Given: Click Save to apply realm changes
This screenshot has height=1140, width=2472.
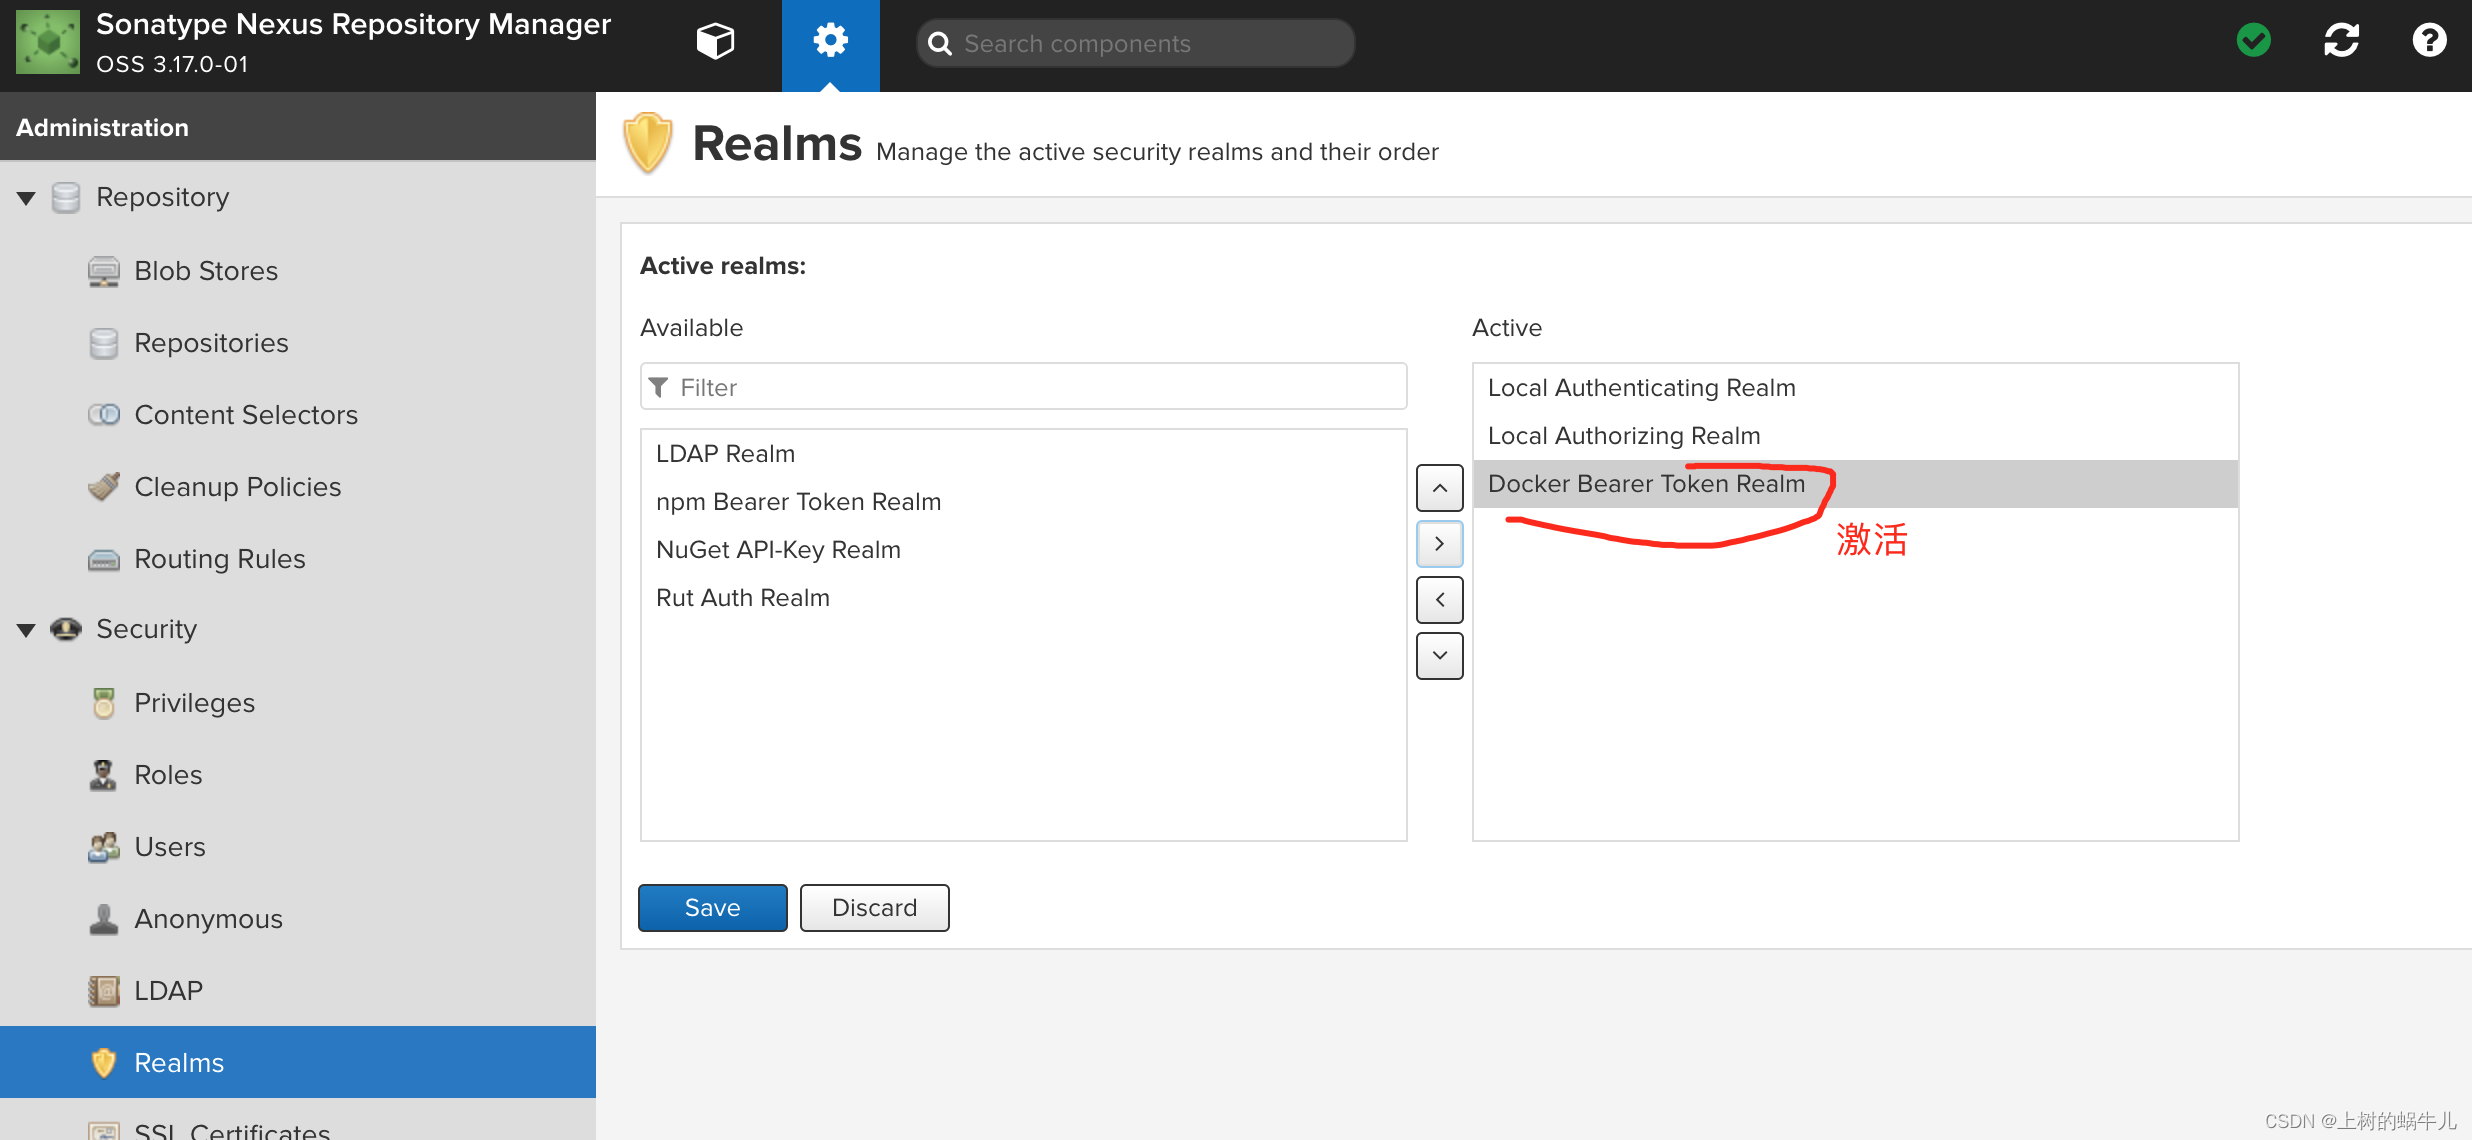Looking at the screenshot, I should coord(711,907).
